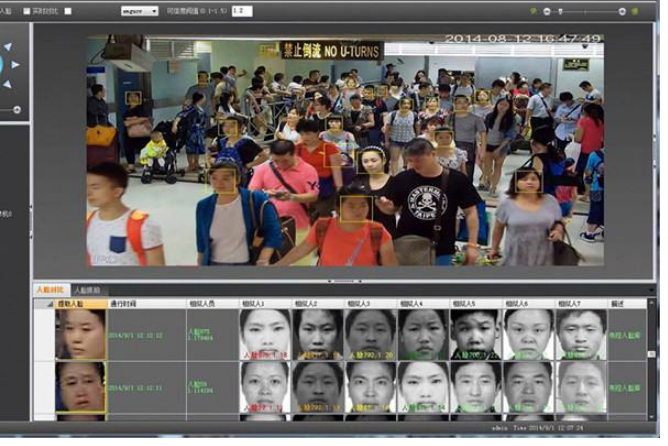Screen dimensions: 668x446
Task: Expand the panel menu arrow right of tabs
Action: point(651,290)
